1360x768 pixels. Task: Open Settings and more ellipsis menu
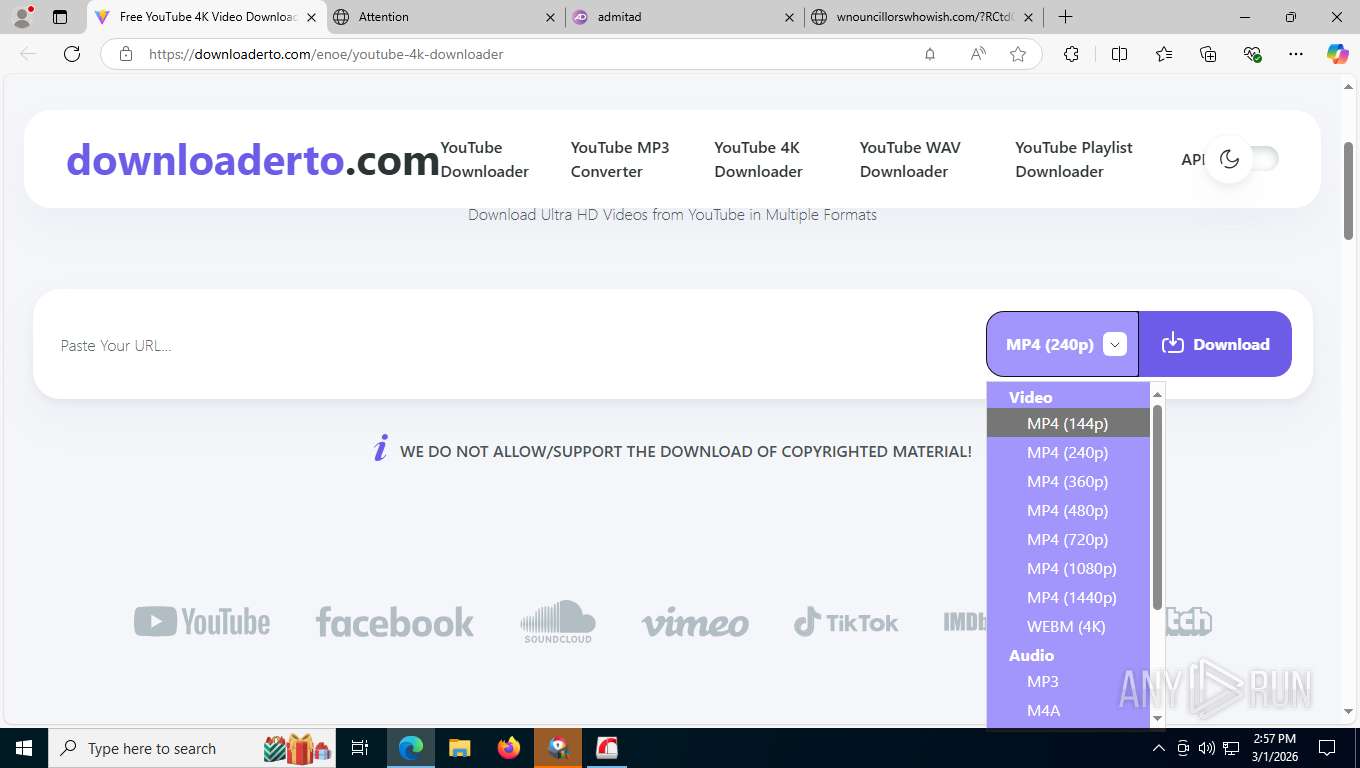point(1296,54)
